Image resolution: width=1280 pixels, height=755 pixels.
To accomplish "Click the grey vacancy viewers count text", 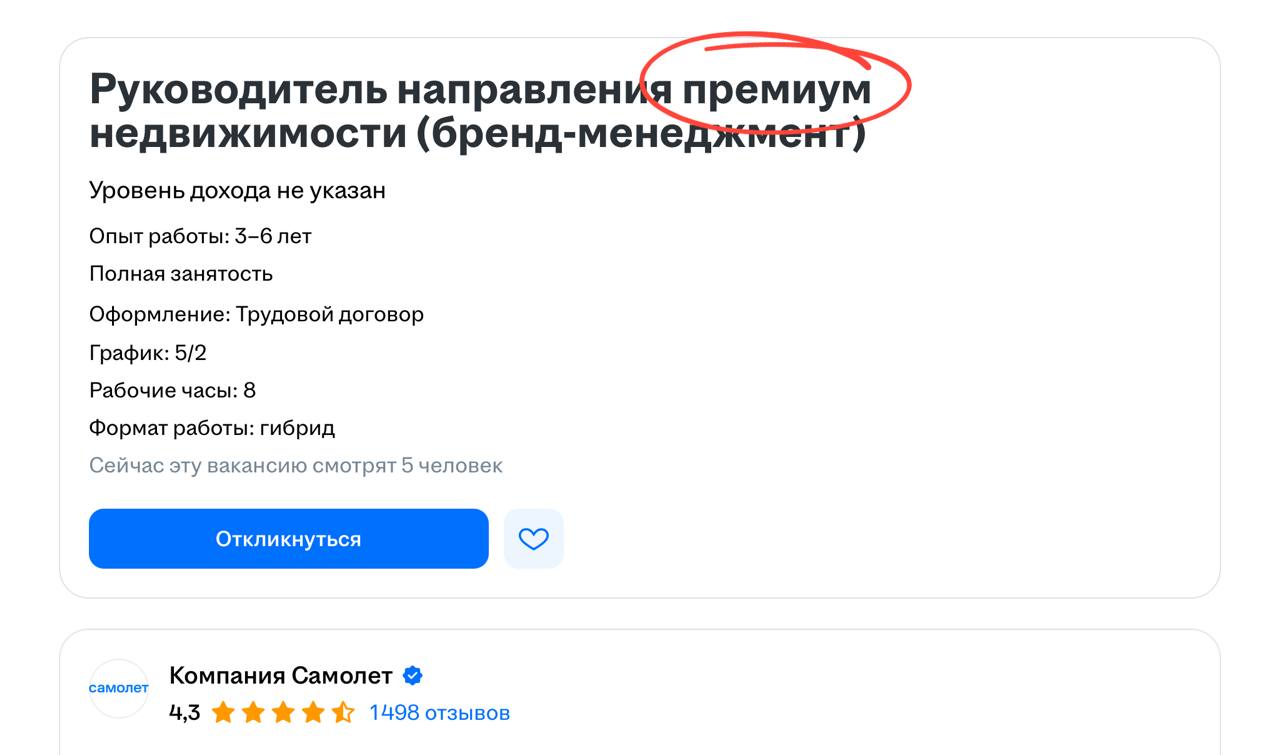I will (x=296, y=466).
